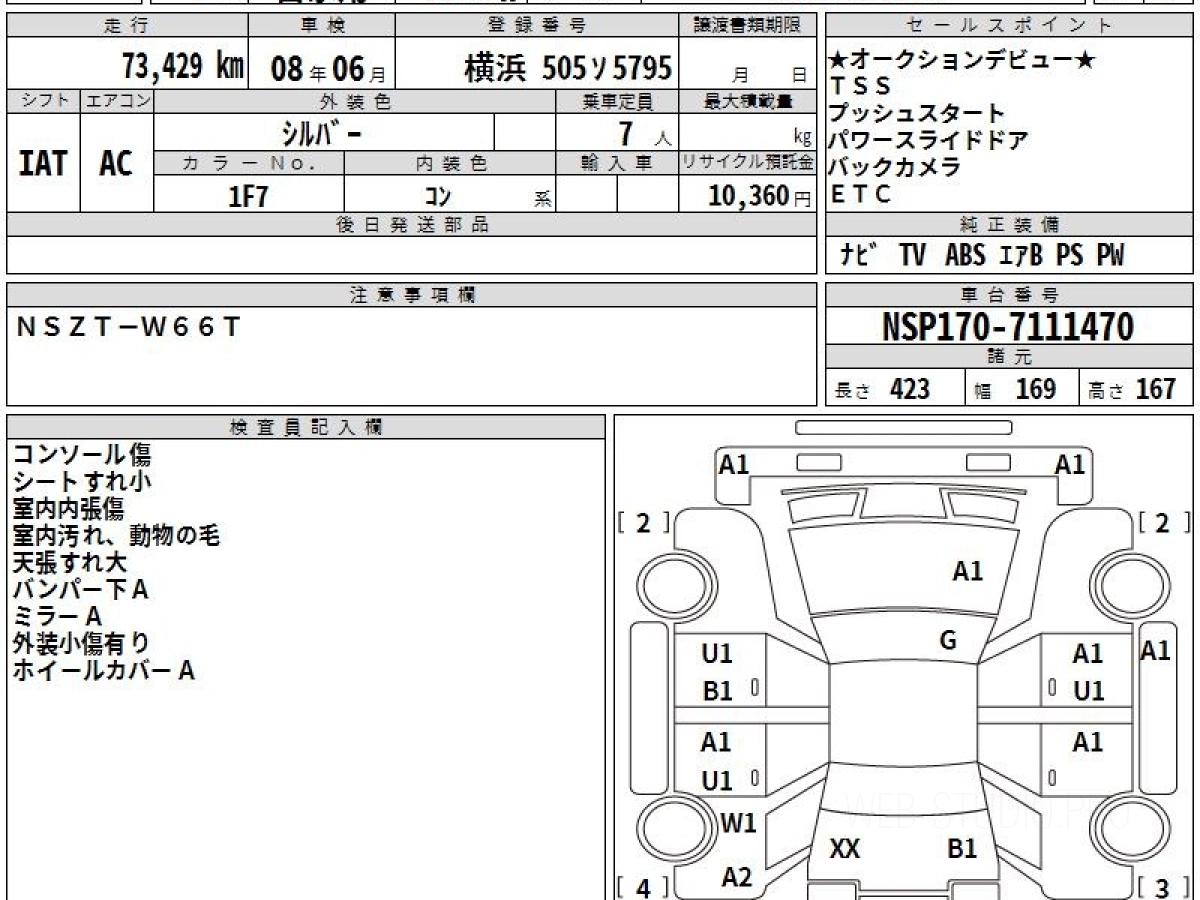
Task: Click ABS in genuine equipment row
Action: (x=965, y=256)
